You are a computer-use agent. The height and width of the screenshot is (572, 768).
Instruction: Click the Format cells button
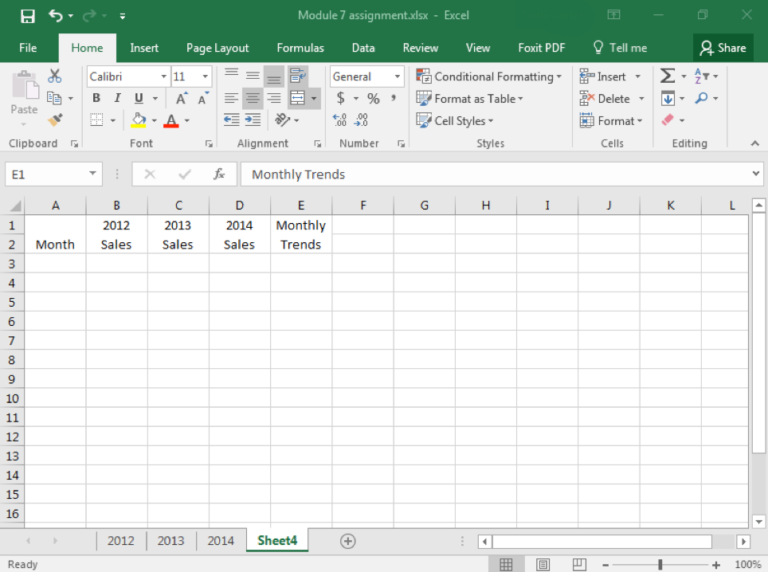[611, 120]
